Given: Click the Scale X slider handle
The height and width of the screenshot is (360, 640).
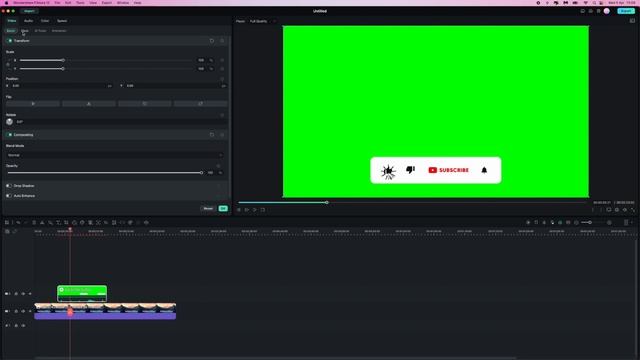Looking at the screenshot, I should [x=63, y=60].
